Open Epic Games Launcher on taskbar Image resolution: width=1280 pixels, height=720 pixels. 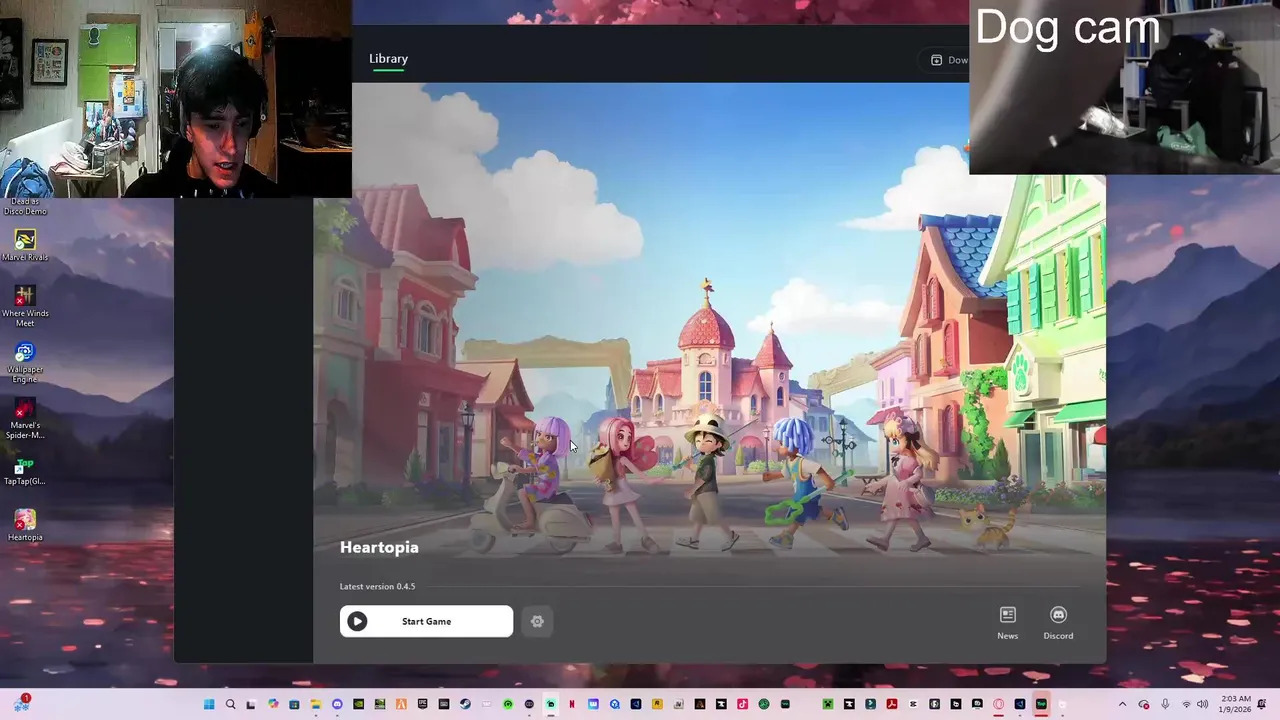click(422, 704)
